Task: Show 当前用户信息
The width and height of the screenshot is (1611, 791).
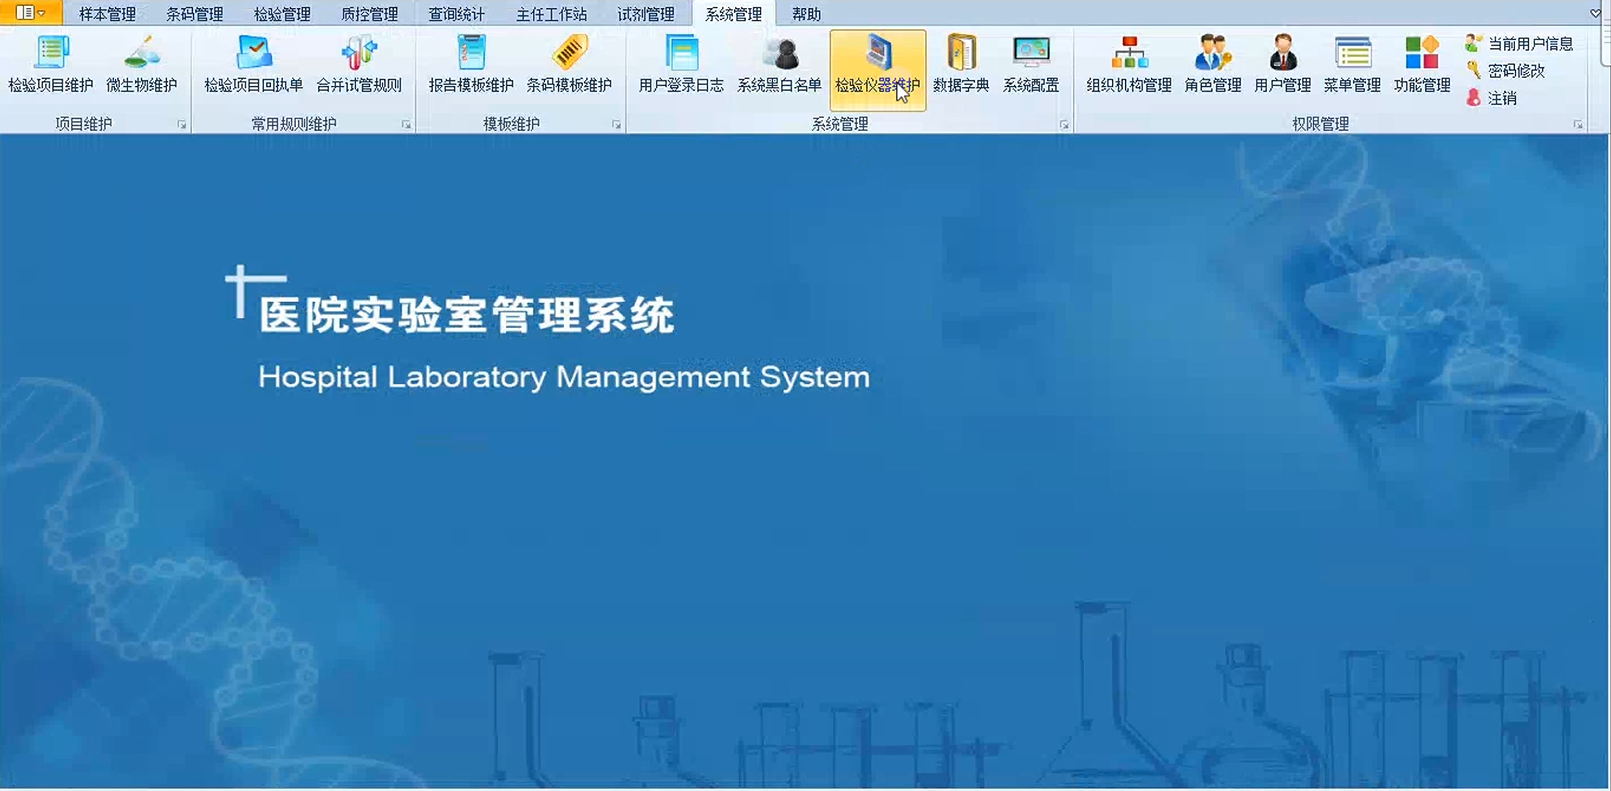Action: 1520,44
